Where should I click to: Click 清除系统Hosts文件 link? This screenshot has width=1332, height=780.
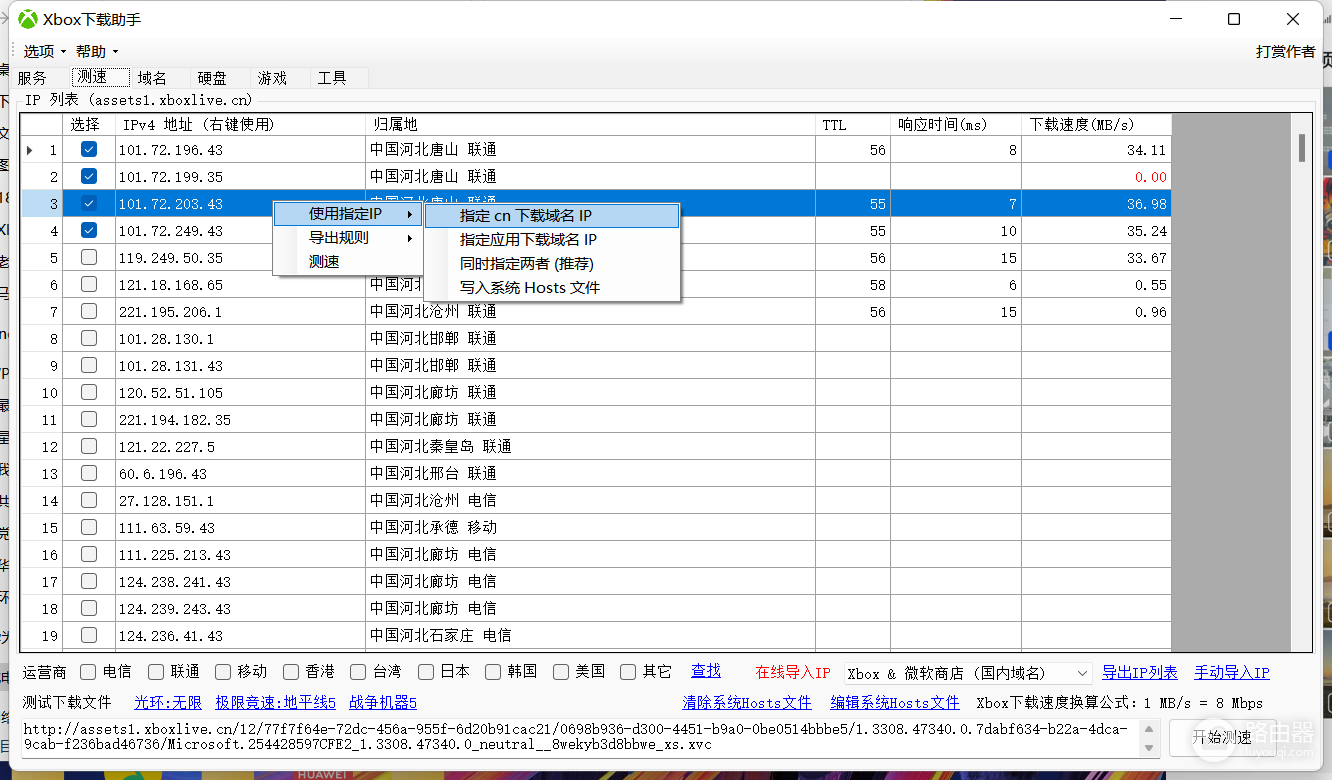point(747,702)
